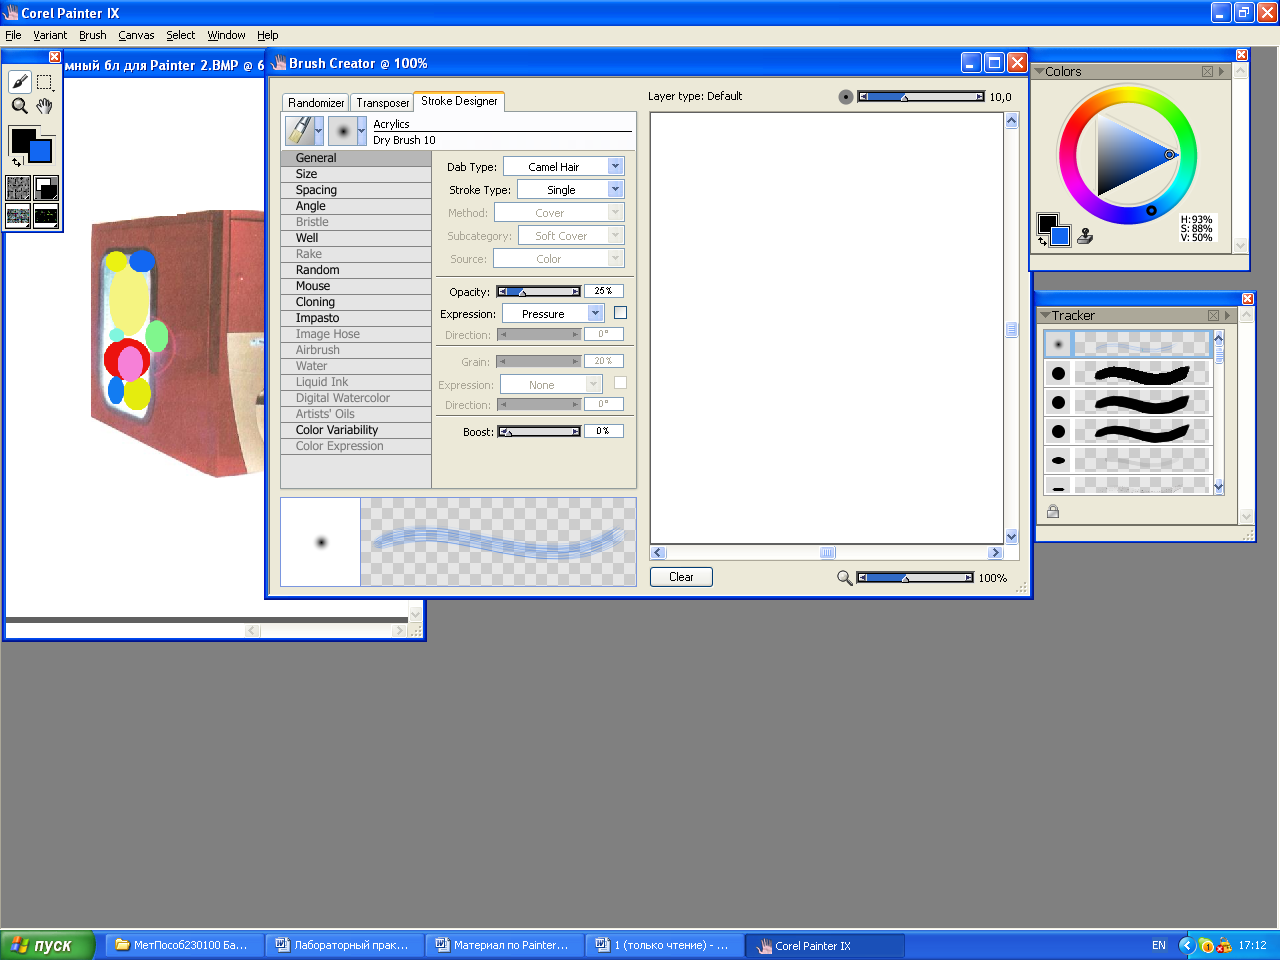Viewport: 1280px width, 960px height.
Task: Select the Brush tool in the toolbox
Action: point(20,82)
